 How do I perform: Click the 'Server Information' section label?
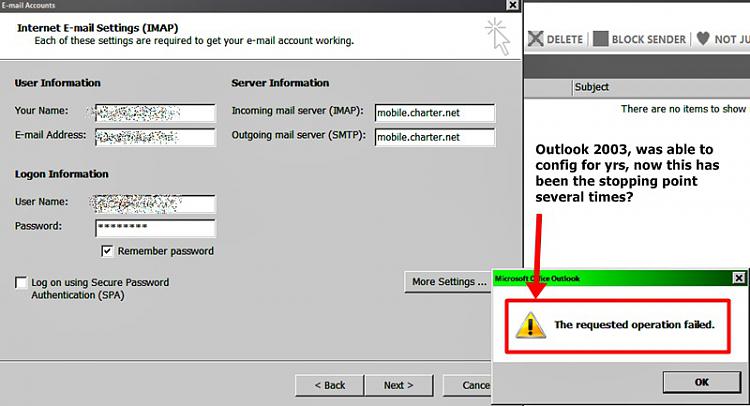(x=280, y=83)
